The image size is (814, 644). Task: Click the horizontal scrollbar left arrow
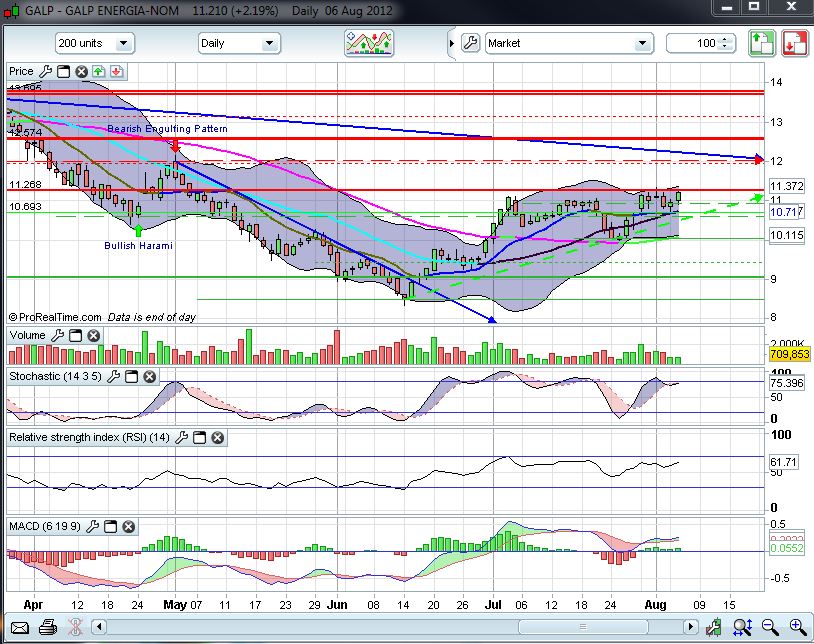(99, 627)
